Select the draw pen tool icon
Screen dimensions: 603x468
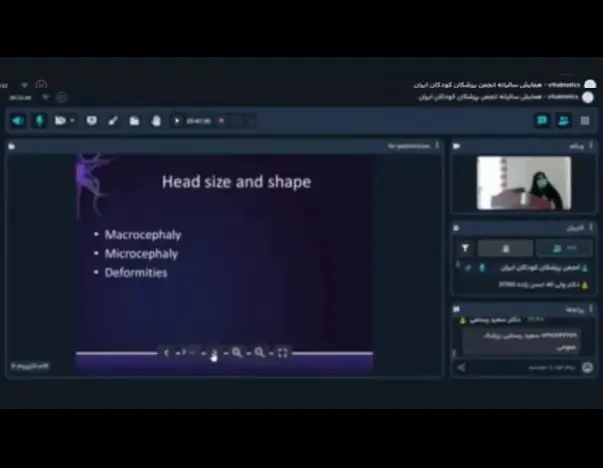pyautogui.click(x=113, y=120)
